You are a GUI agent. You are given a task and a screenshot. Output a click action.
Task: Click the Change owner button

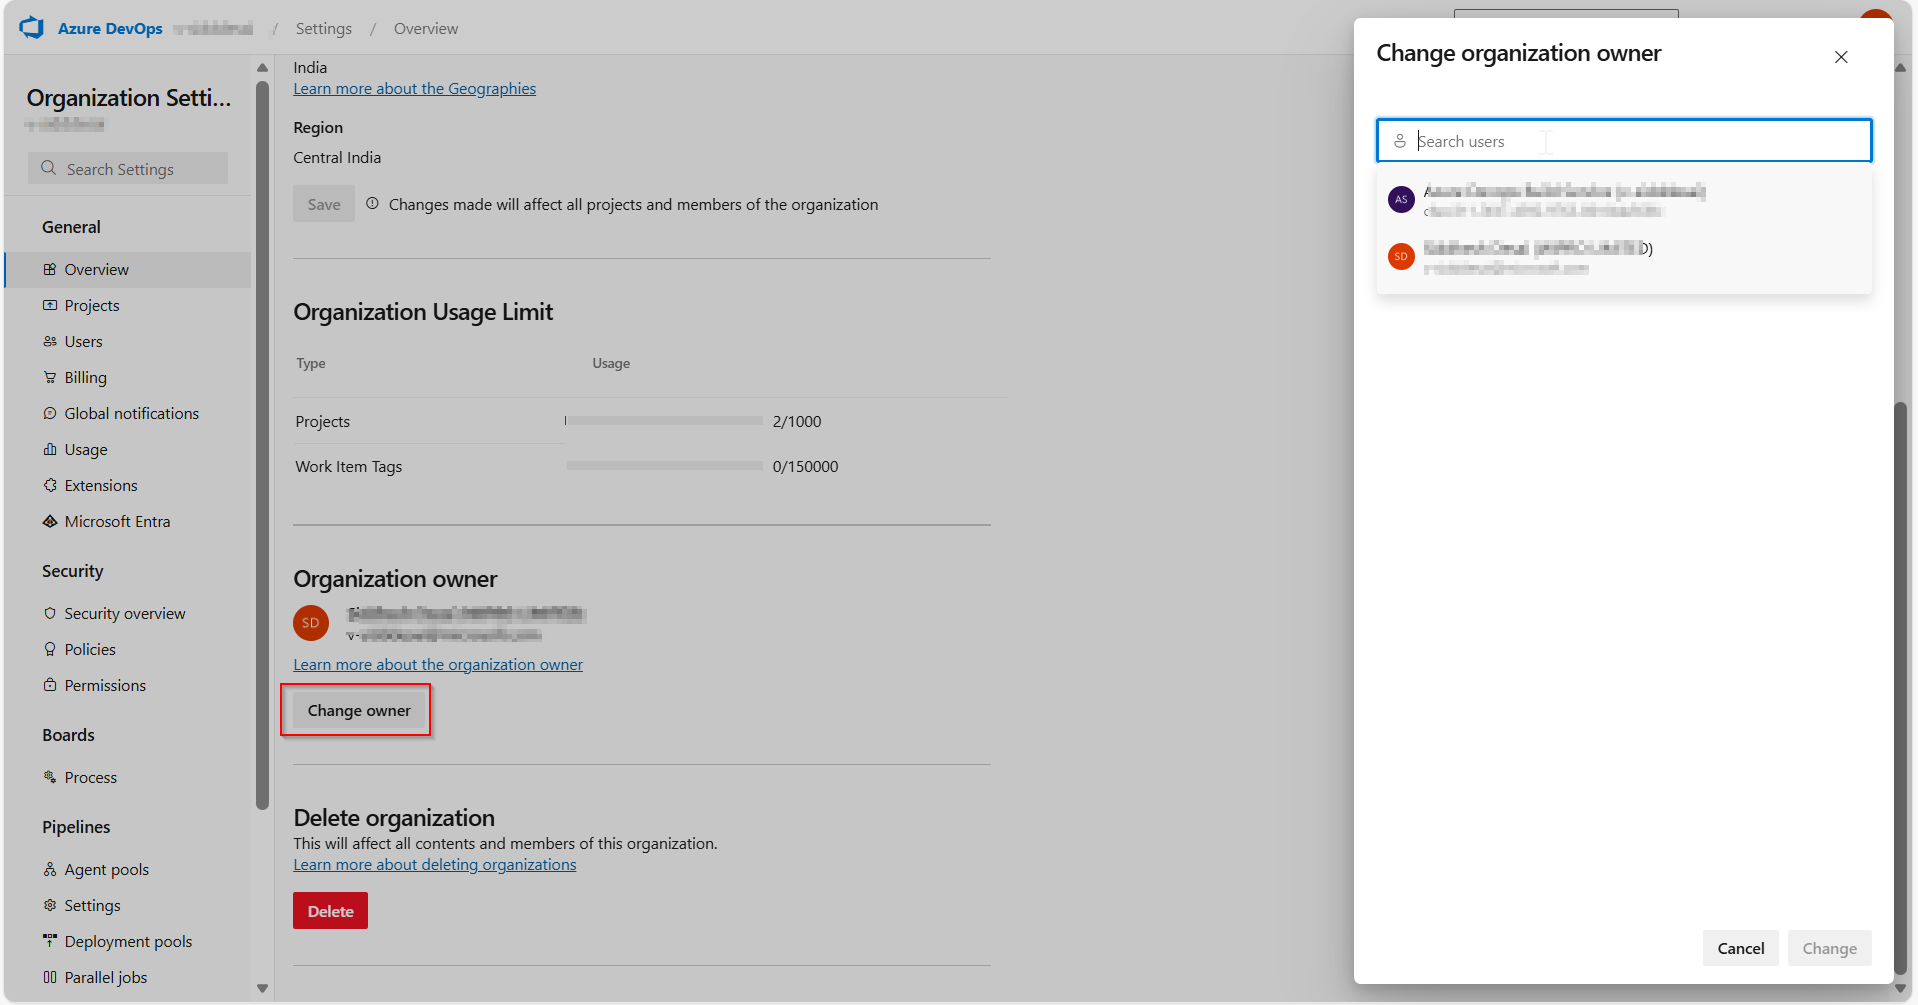pos(359,710)
